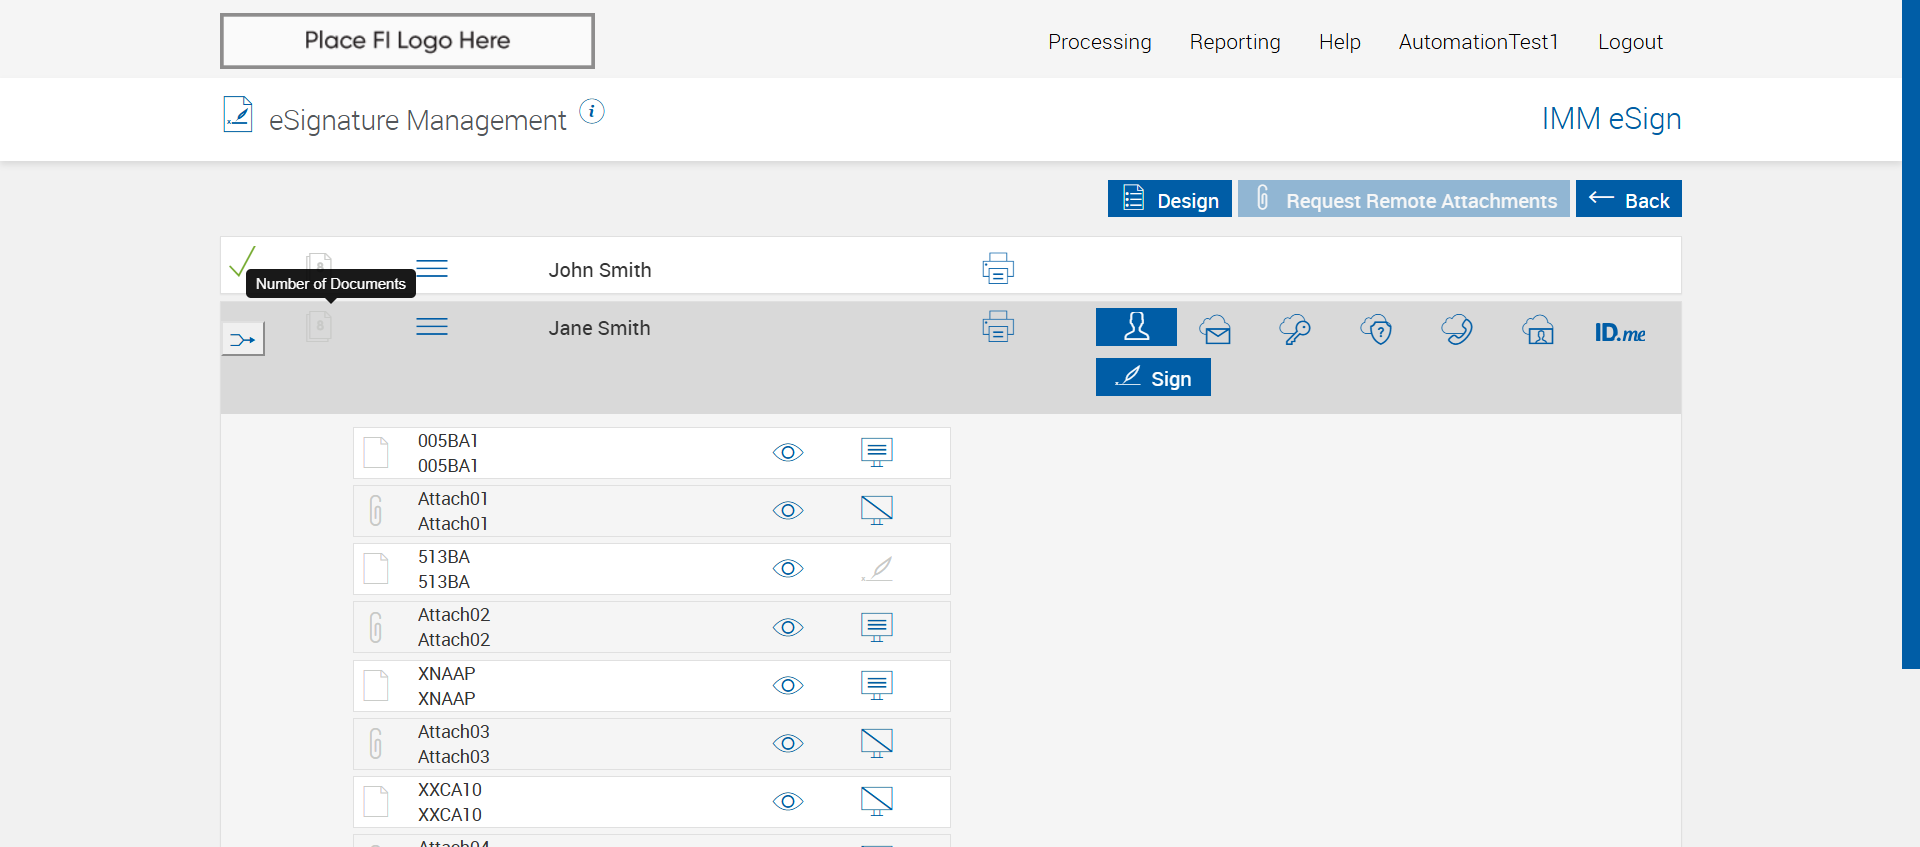Choose the ID.me verification option
This screenshot has width=1920, height=847.
1619,332
